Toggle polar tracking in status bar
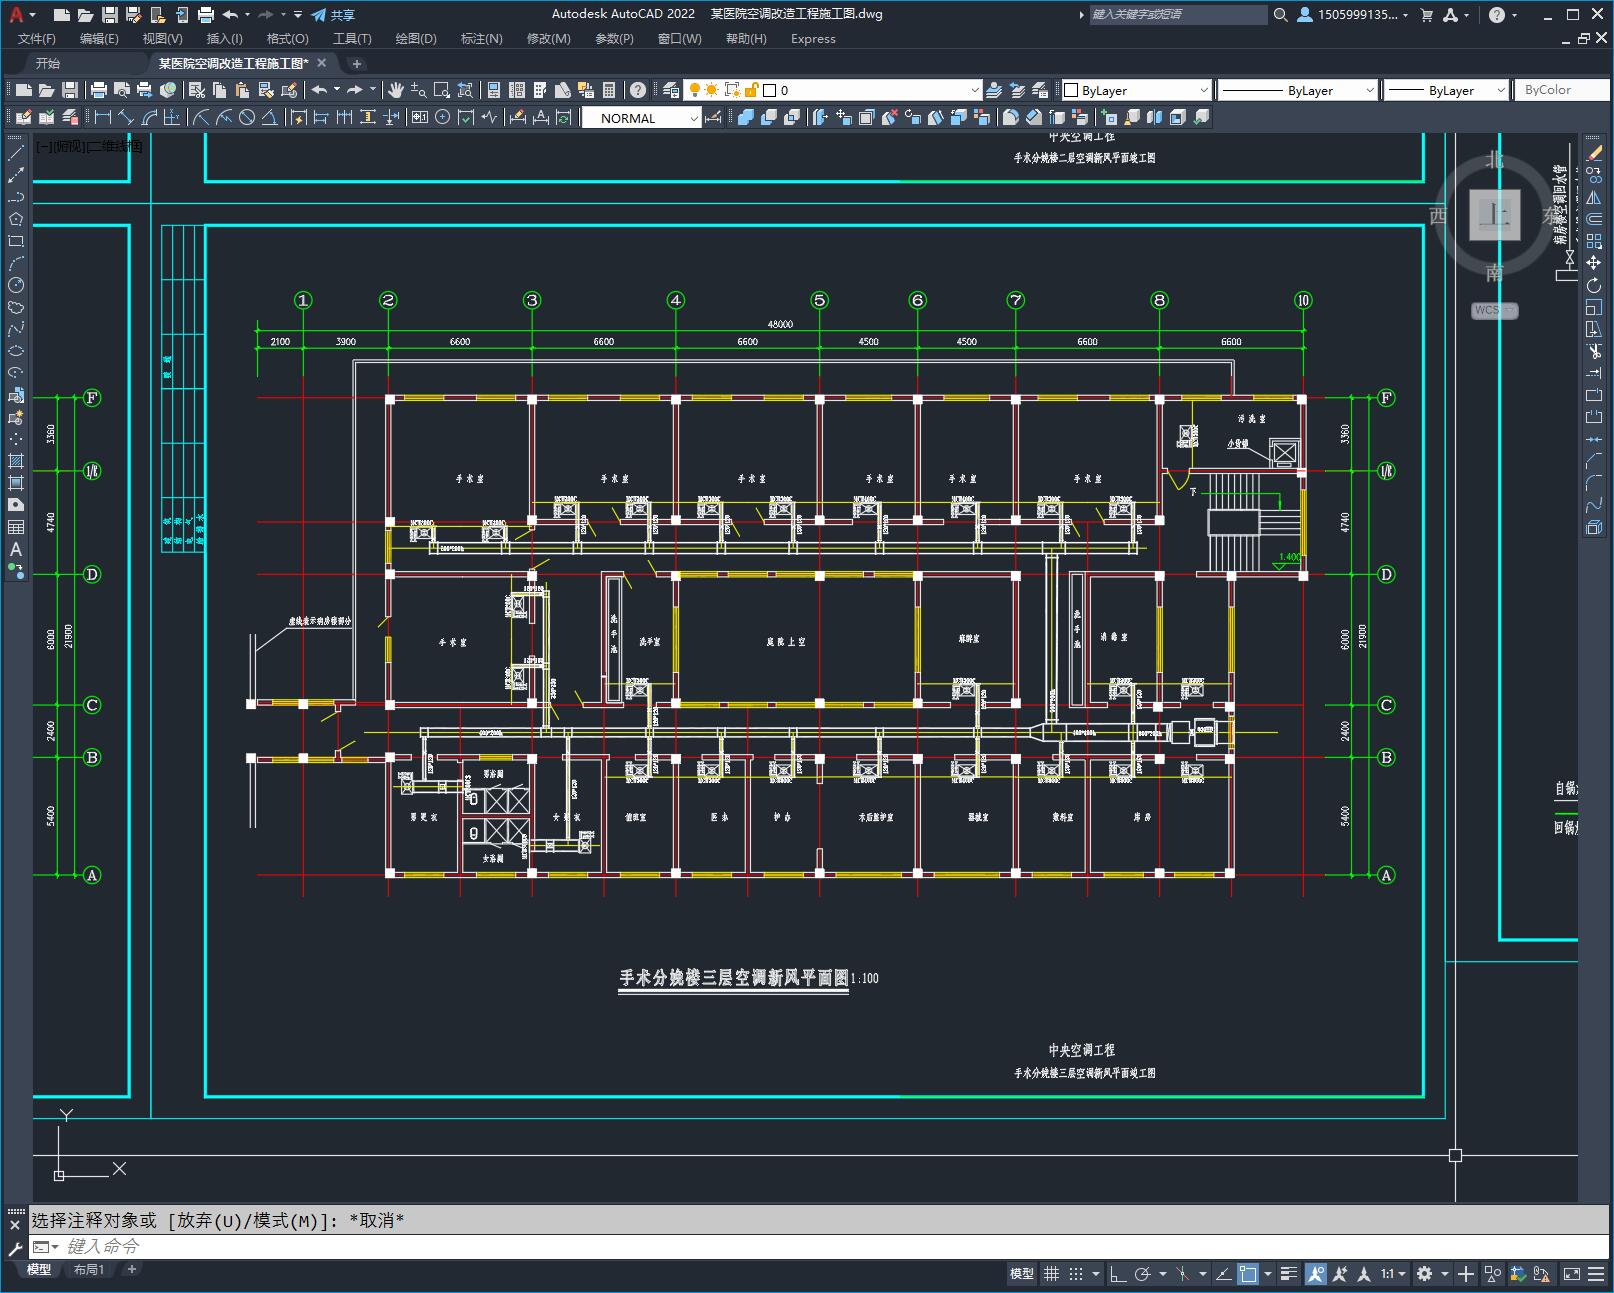This screenshot has height=1293, width=1614. pos(1142,1273)
